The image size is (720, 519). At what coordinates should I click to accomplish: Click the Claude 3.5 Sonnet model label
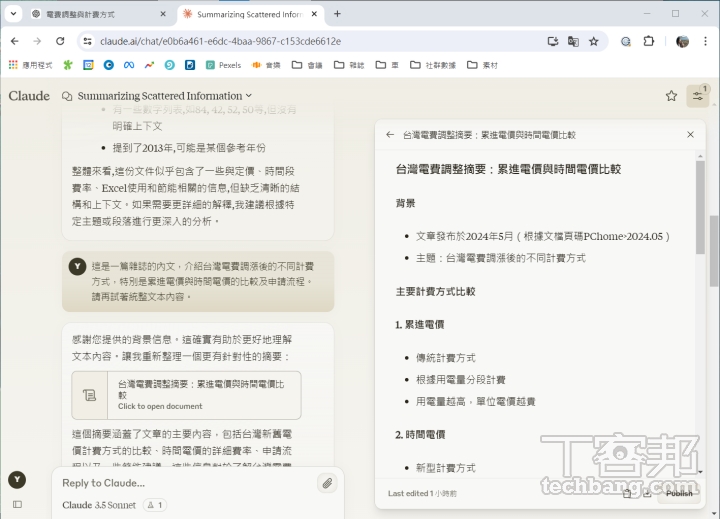99,505
